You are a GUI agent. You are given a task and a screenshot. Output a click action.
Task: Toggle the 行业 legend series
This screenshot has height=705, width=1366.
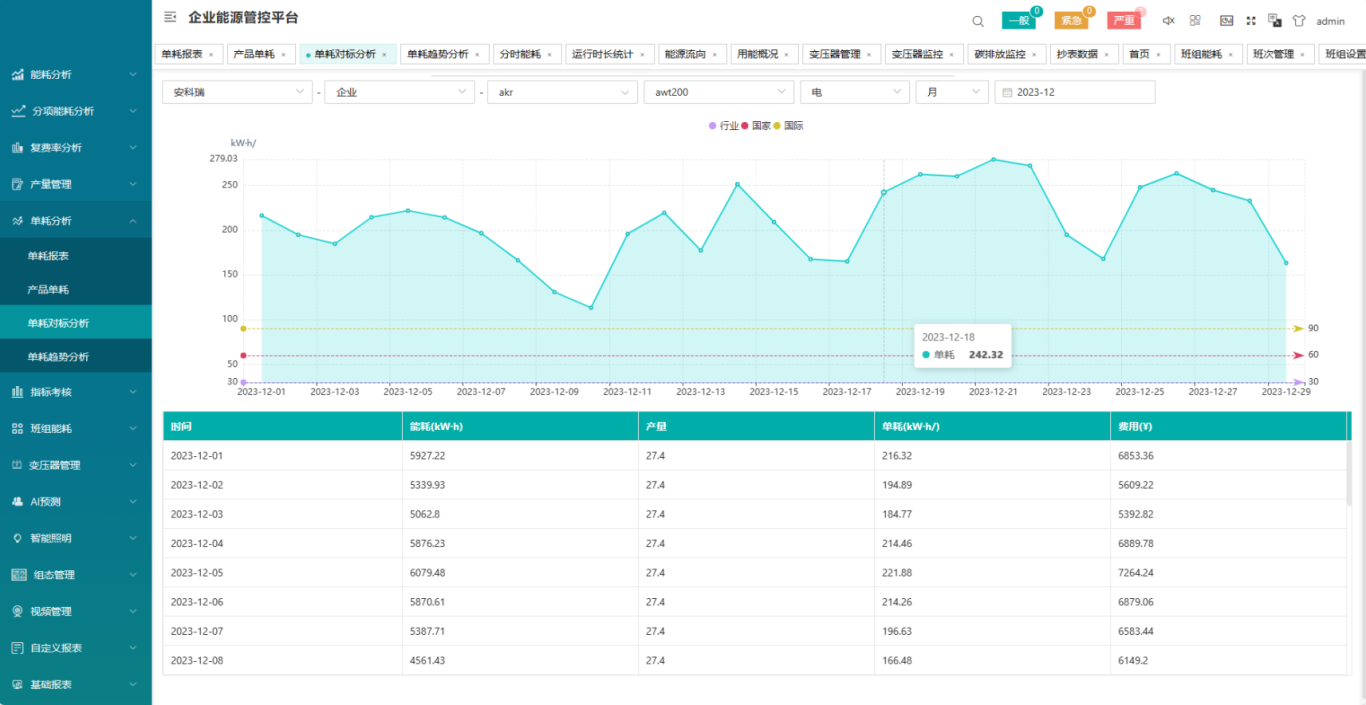tap(724, 126)
